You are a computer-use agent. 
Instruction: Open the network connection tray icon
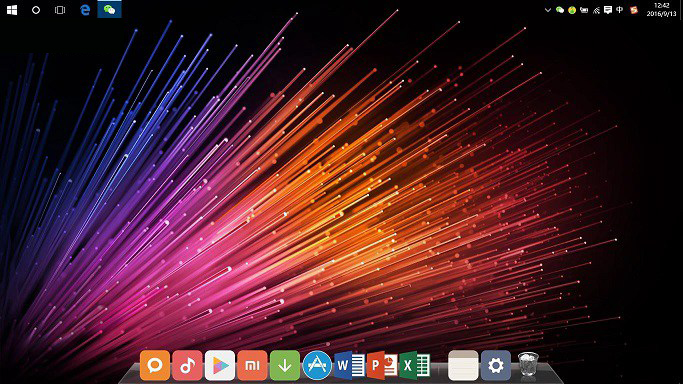pyautogui.click(x=584, y=10)
